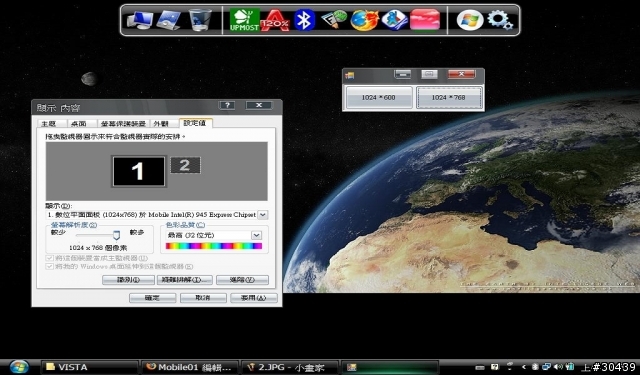Viewport: 640px width, 375px height.
Task: Toggle extend Windows desktop checkbox (E)
Action: [x=49, y=266]
